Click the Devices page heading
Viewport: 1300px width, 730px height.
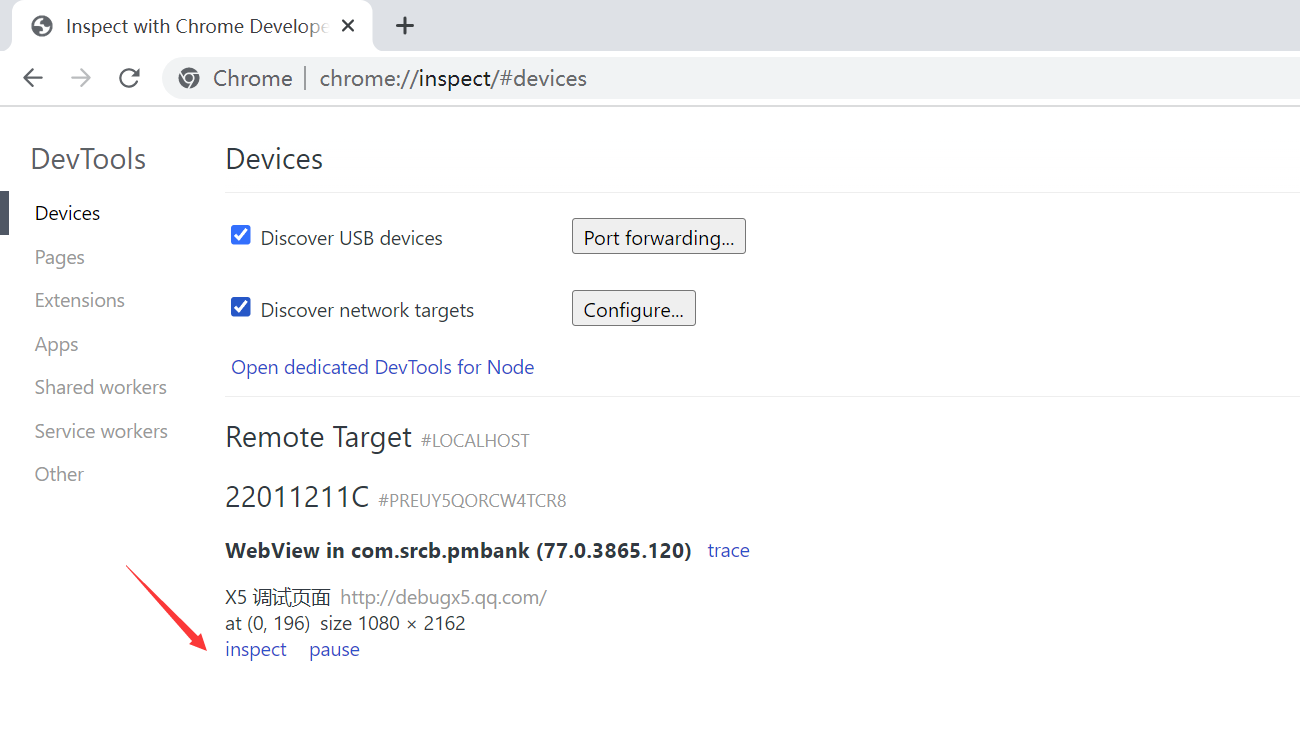coord(274,159)
